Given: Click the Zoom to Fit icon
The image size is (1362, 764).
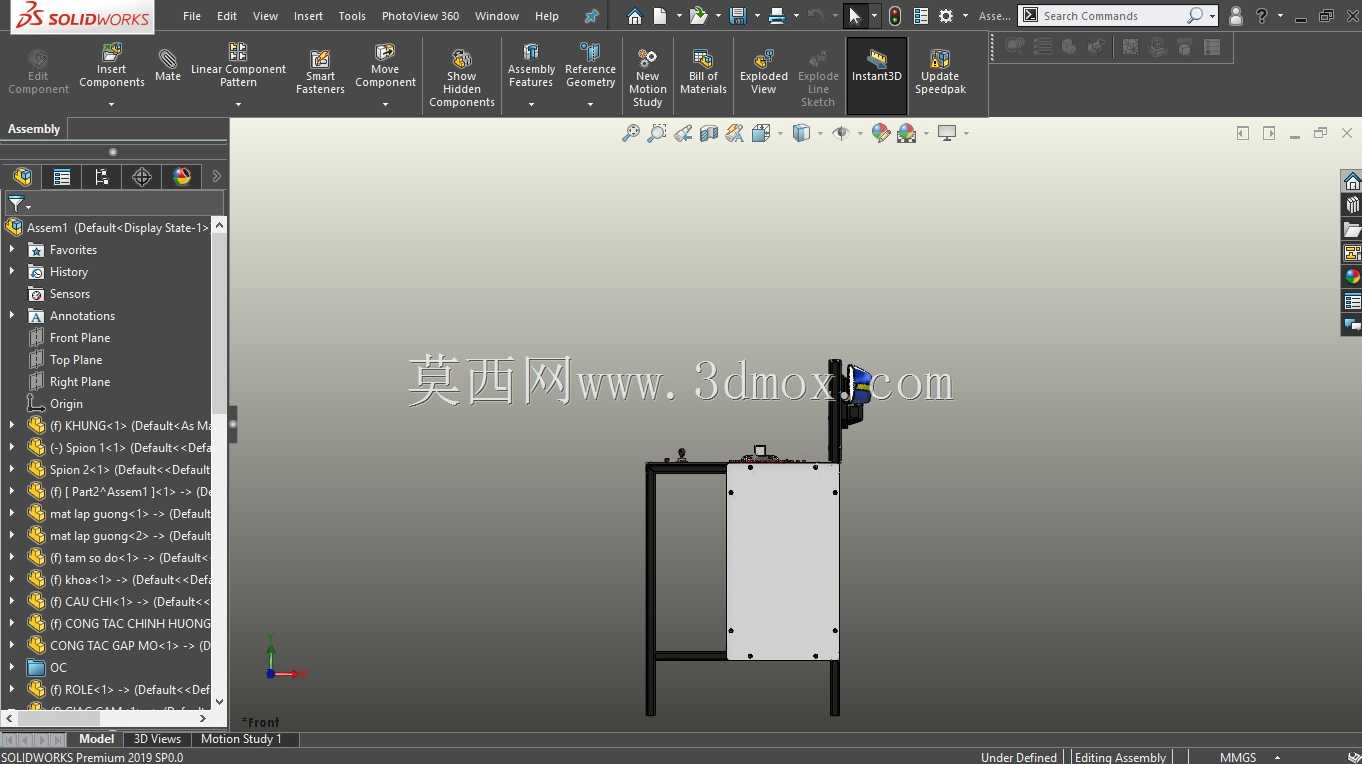Looking at the screenshot, I should (631, 133).
